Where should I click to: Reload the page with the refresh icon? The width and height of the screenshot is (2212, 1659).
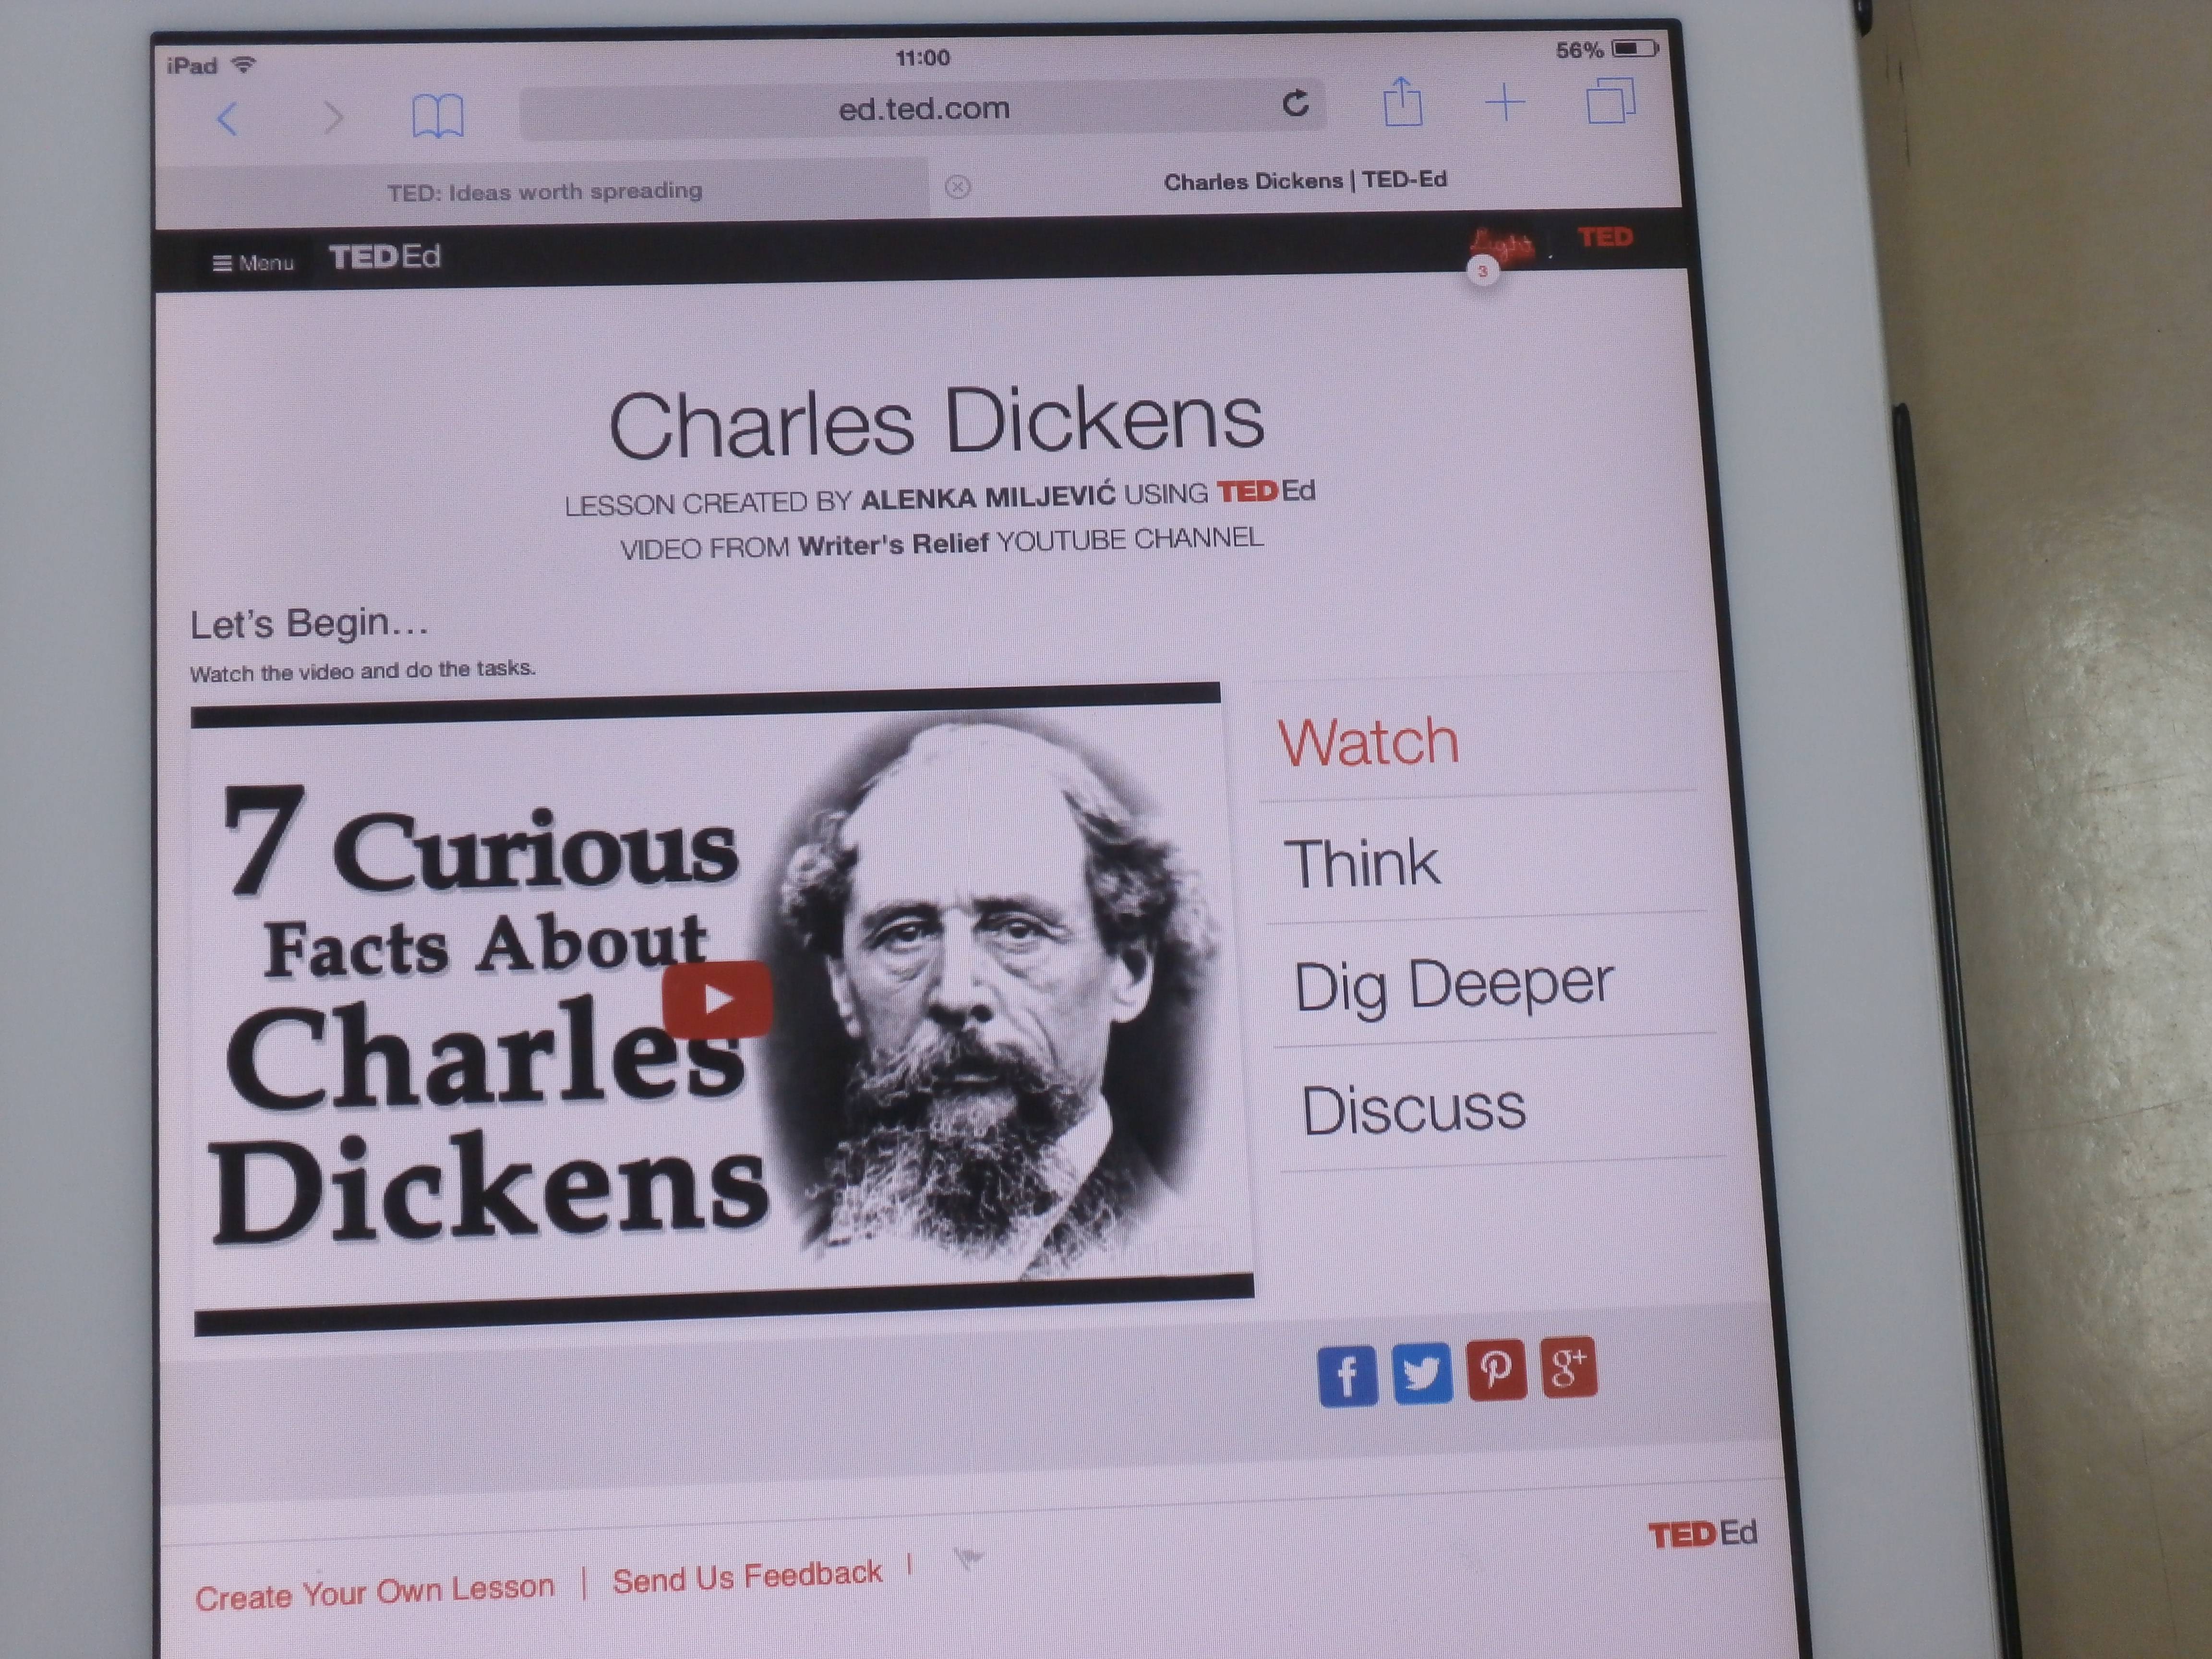point(1295,103)
